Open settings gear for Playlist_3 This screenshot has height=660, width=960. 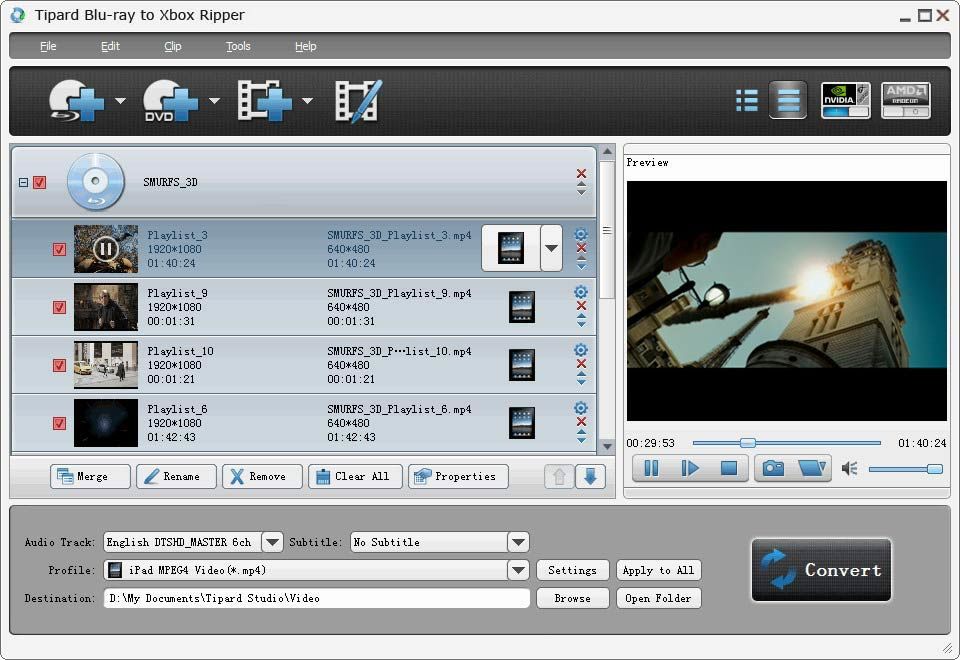tap(581, 234)
